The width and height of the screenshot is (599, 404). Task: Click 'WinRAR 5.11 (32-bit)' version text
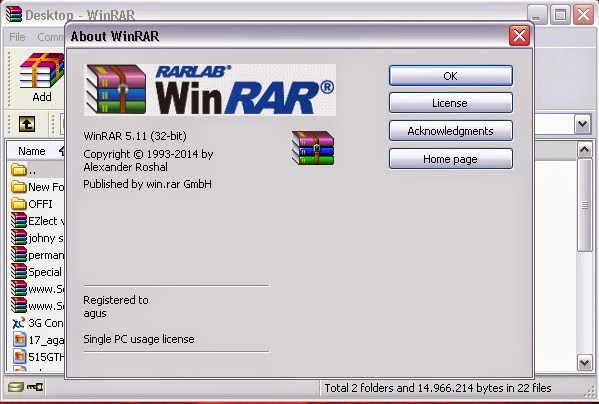(x=135, y=136)
